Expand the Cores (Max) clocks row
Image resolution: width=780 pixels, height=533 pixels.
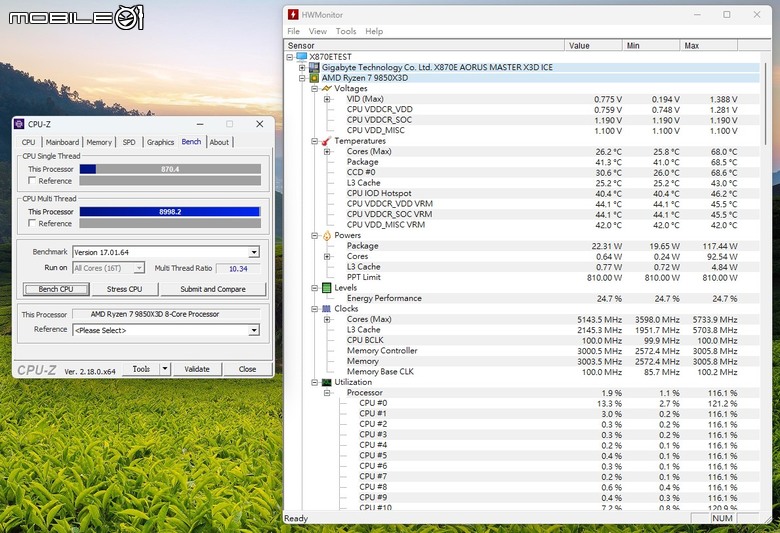pyautogui.click(x=327, y=320)
